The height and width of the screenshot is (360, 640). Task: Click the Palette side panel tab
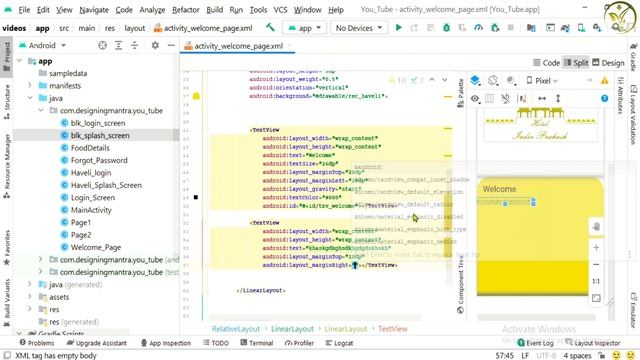click(x=461, y=93)
